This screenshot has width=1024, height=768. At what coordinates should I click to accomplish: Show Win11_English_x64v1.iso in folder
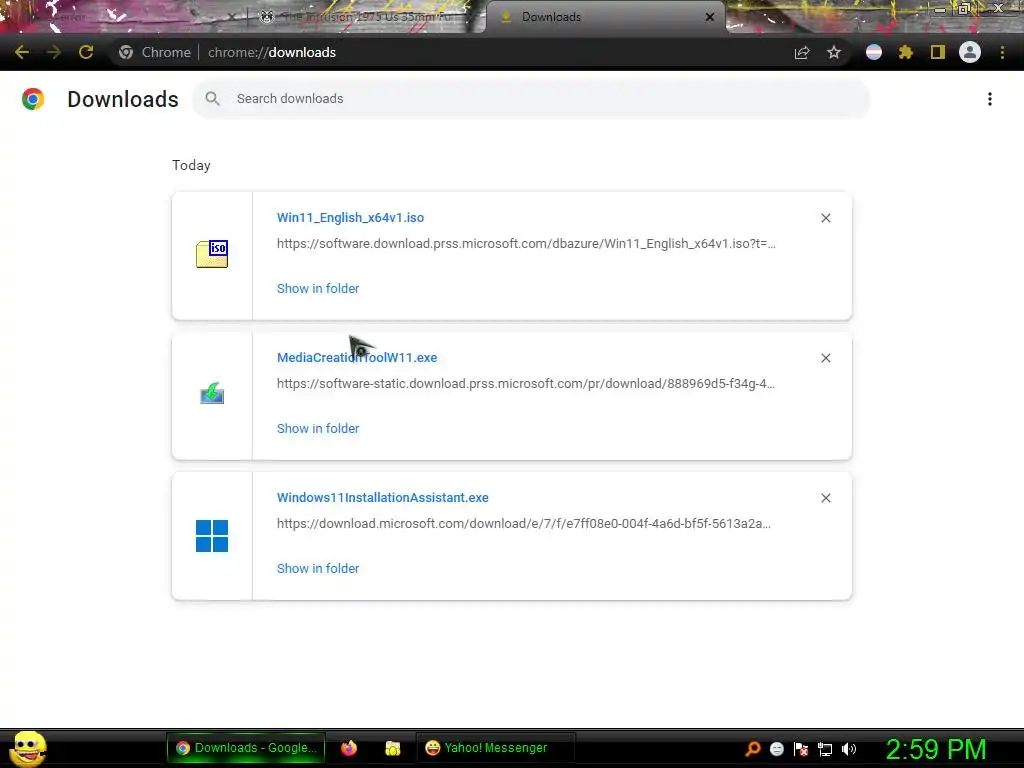(318, 289)
